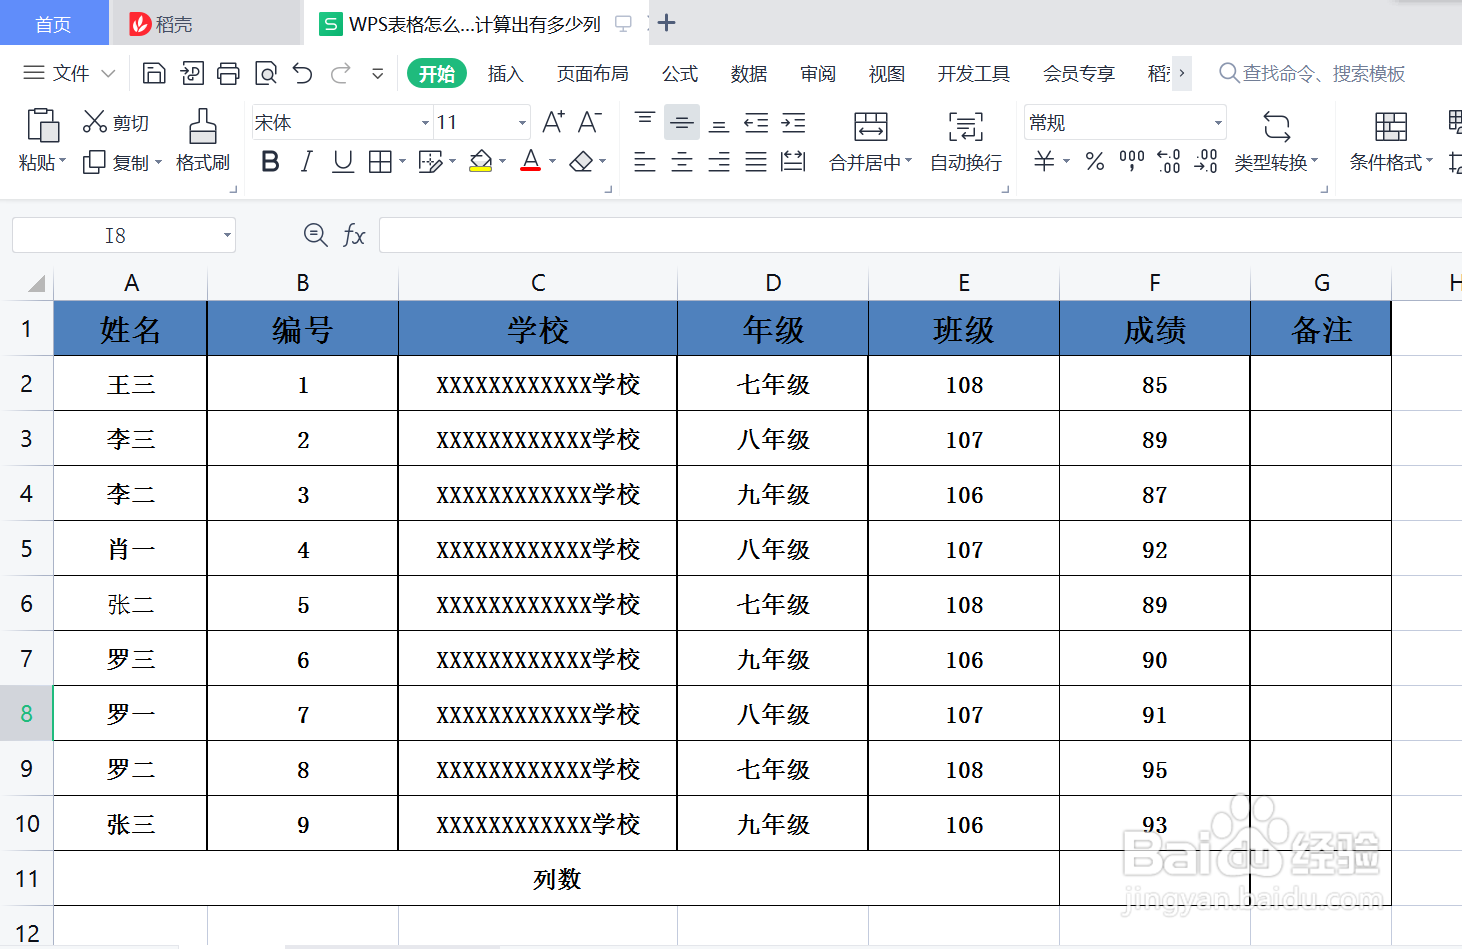Increase indent icon

[x=794, y=122]
